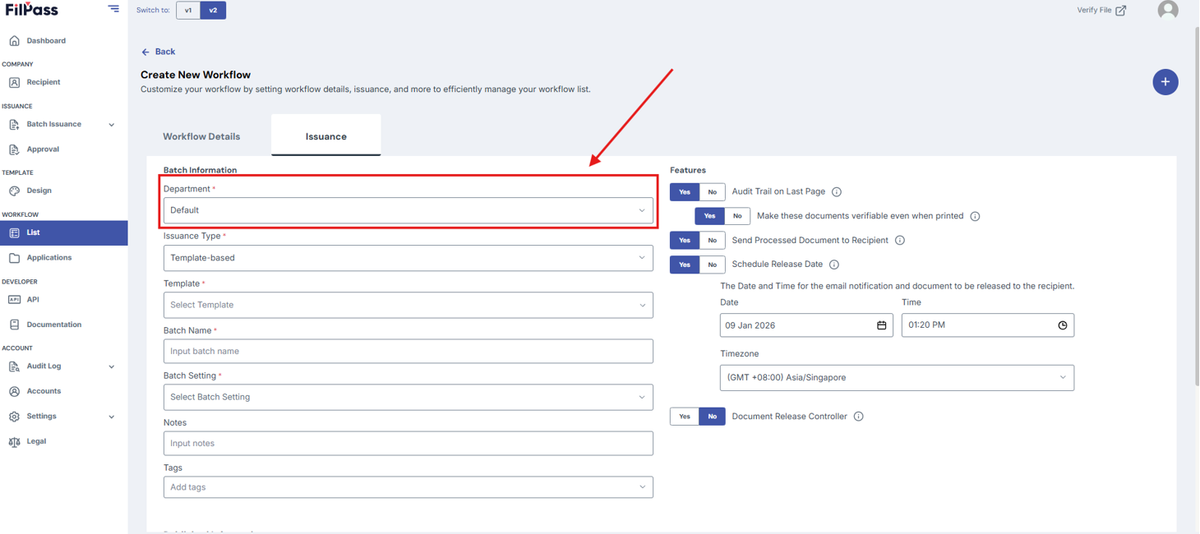Expand Settings submenu chevron
Viewport: 1200px width, 534px height.
(111, 417)
